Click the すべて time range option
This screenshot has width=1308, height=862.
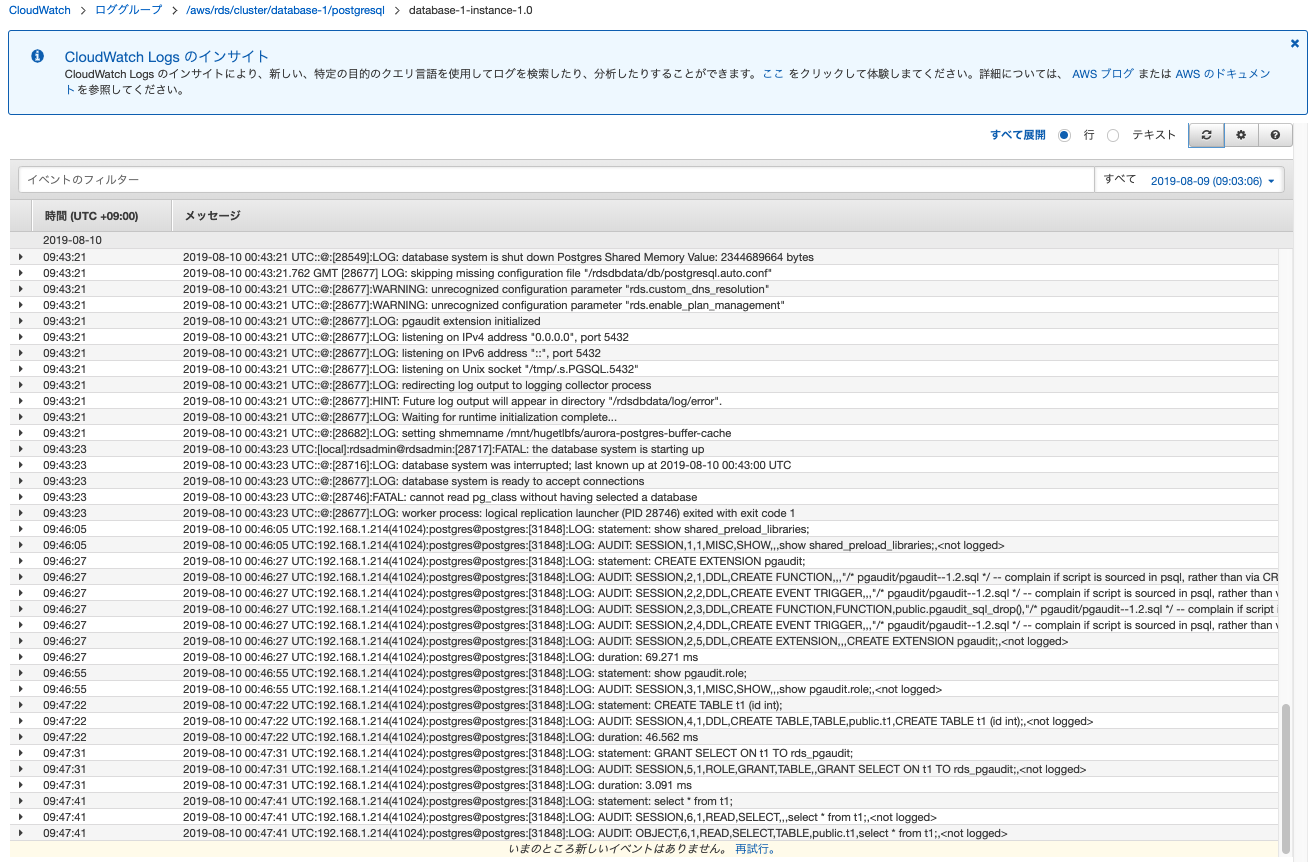(1120, 180)
